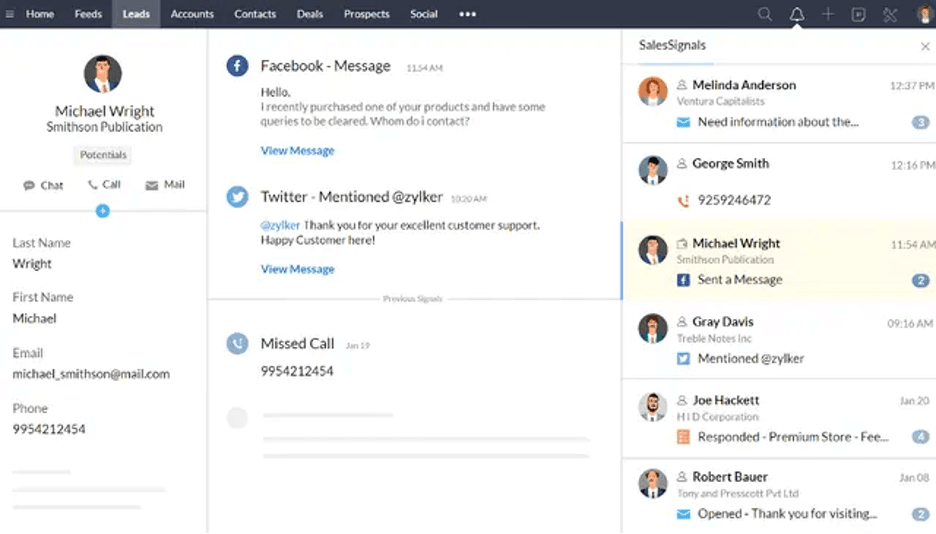Click the Call button

[x=104, y=184]
